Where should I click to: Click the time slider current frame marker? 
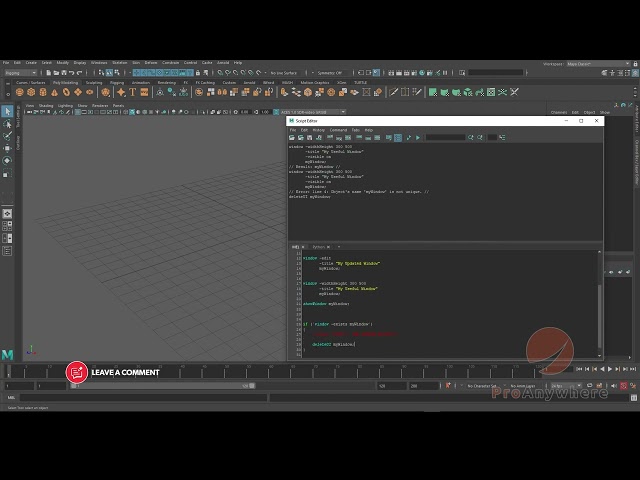tap(8, 371)
